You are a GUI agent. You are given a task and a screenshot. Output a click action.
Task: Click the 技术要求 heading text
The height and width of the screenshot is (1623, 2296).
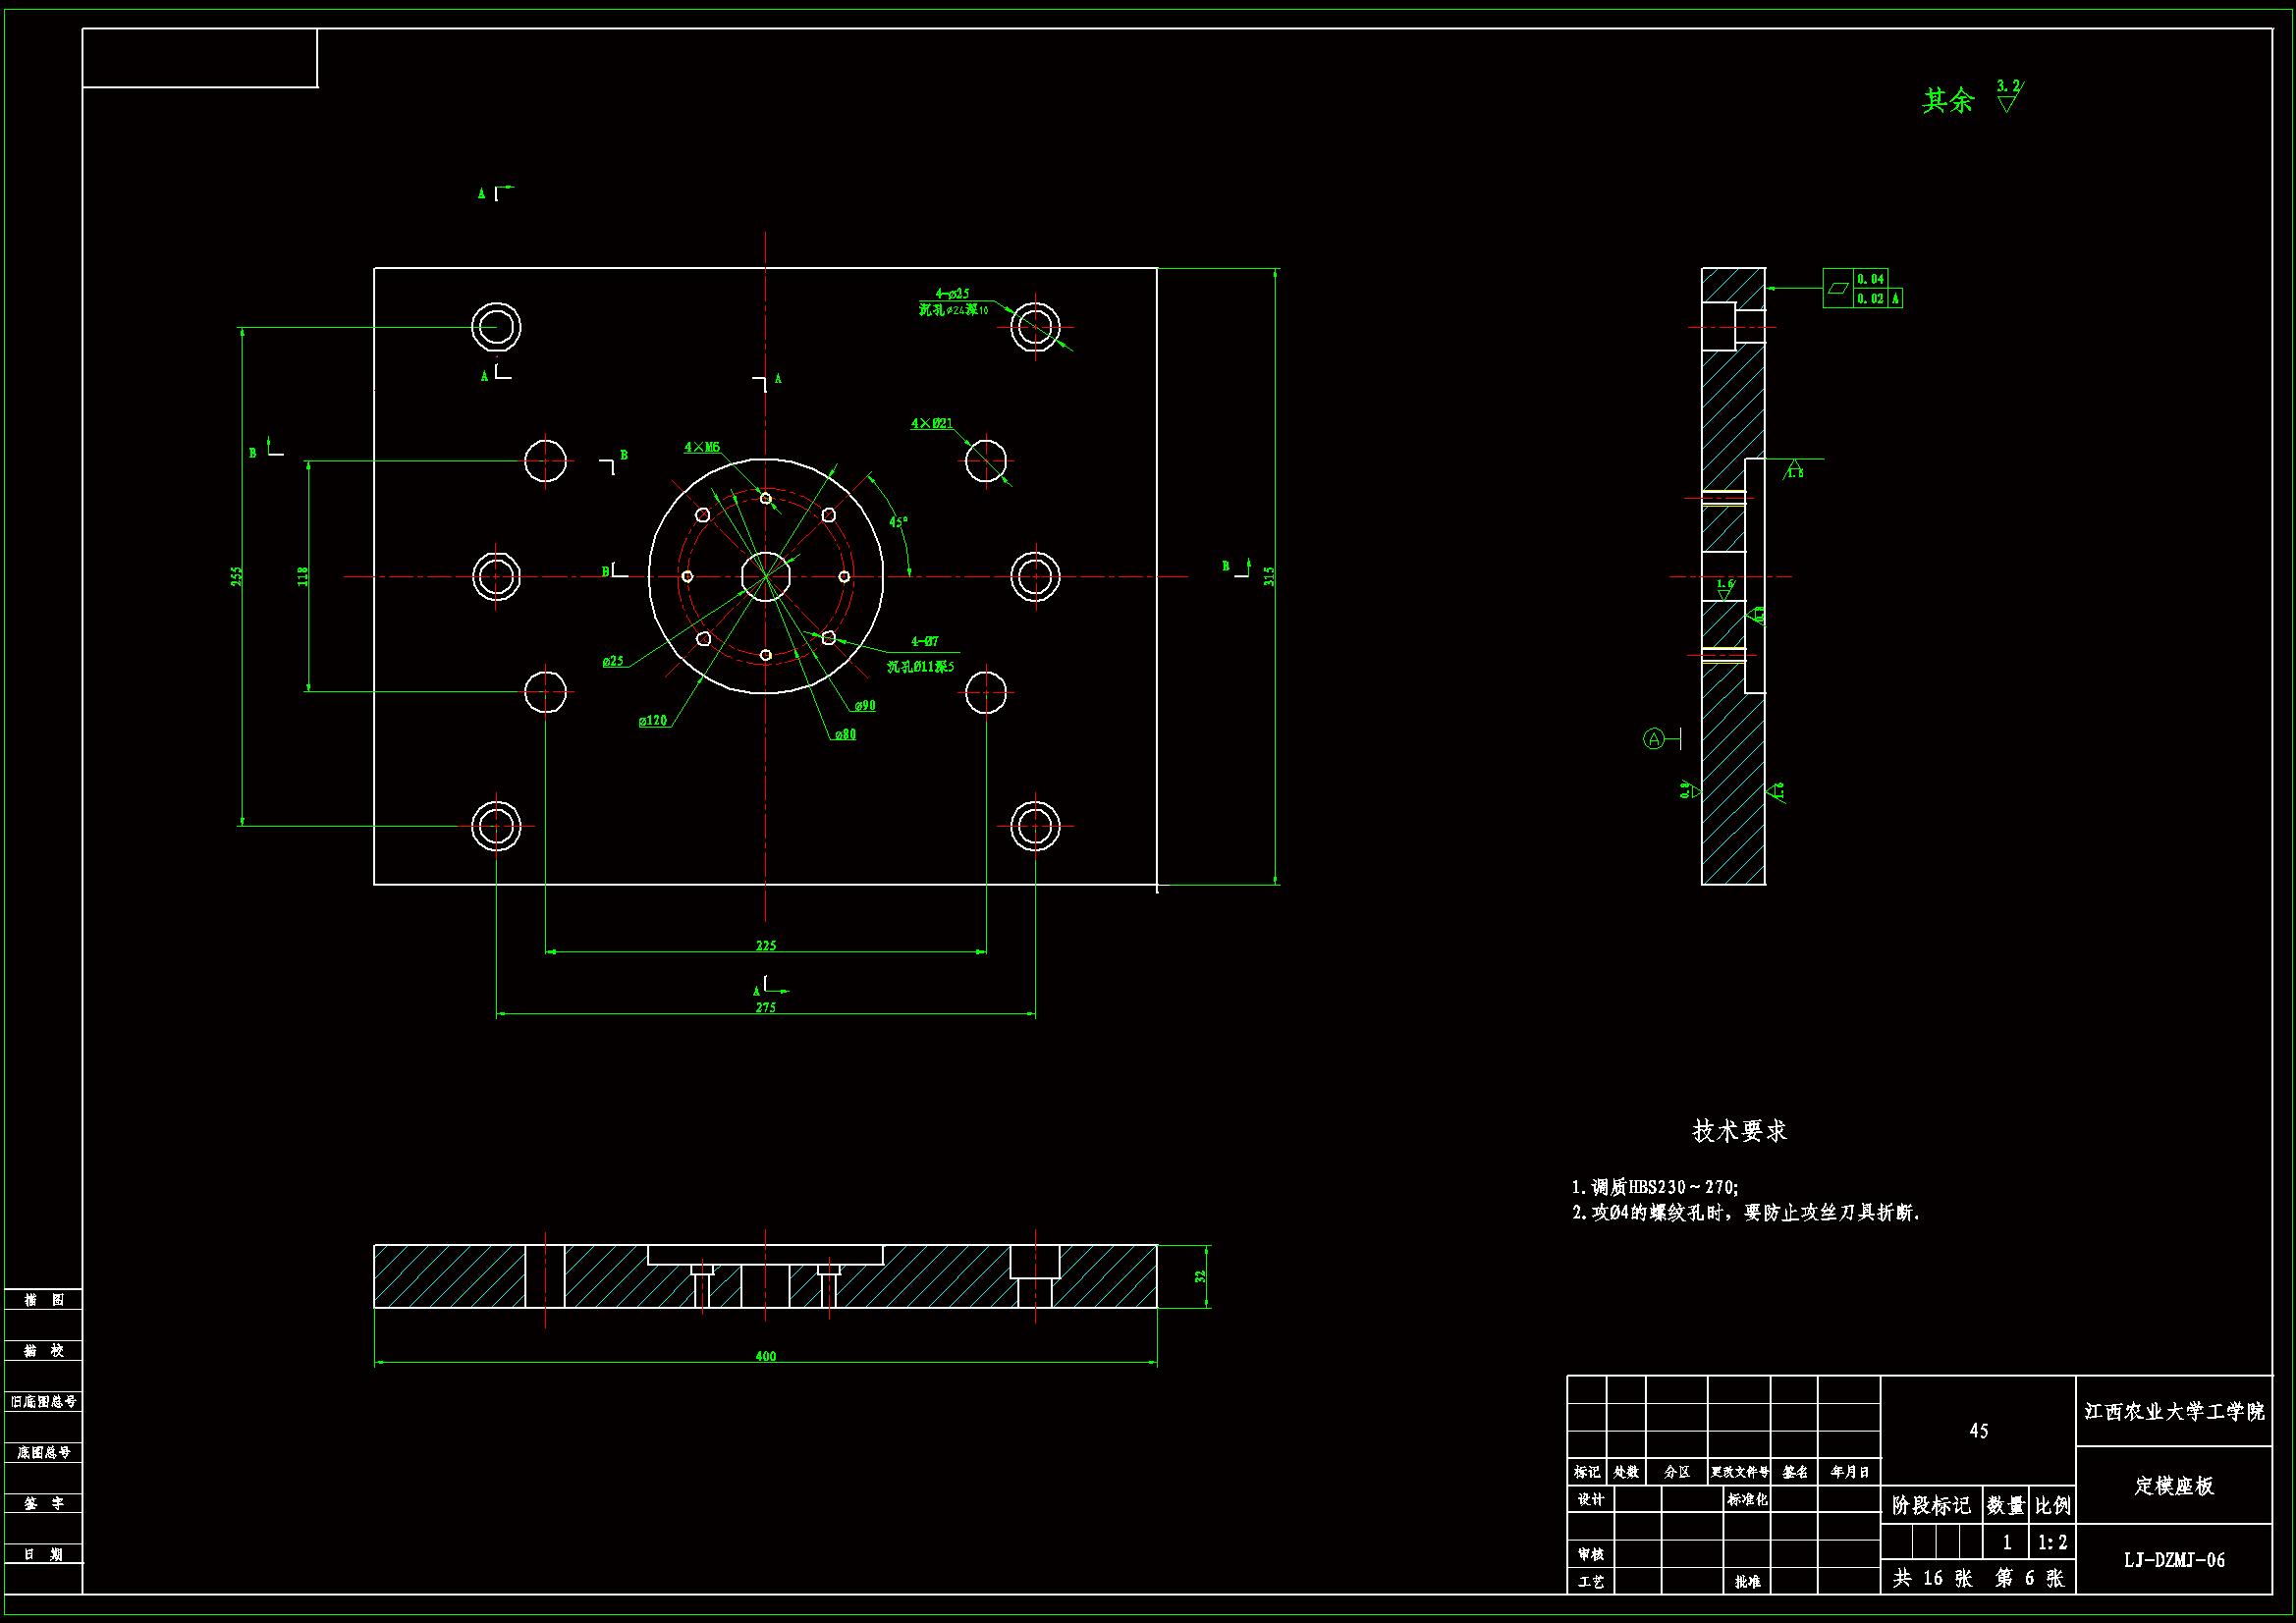1739,1131
